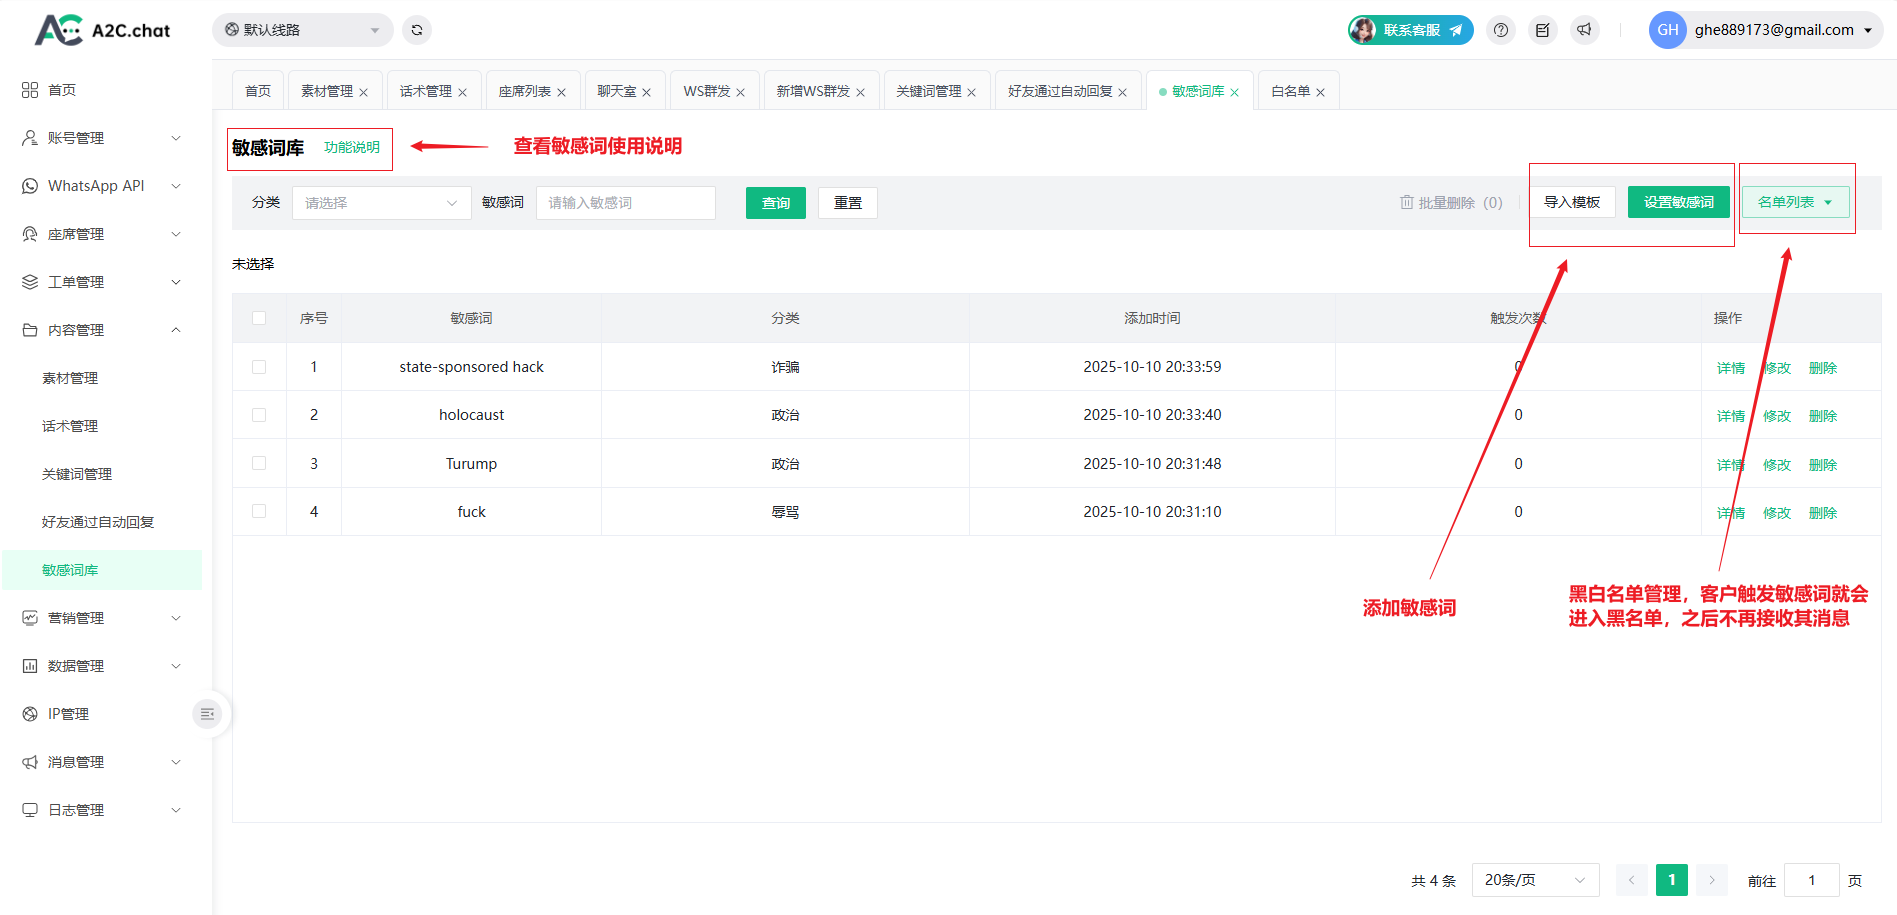Click the refresh icon beside the line selector
Screen dimensions: 1897x915
[x=417, y=30]
